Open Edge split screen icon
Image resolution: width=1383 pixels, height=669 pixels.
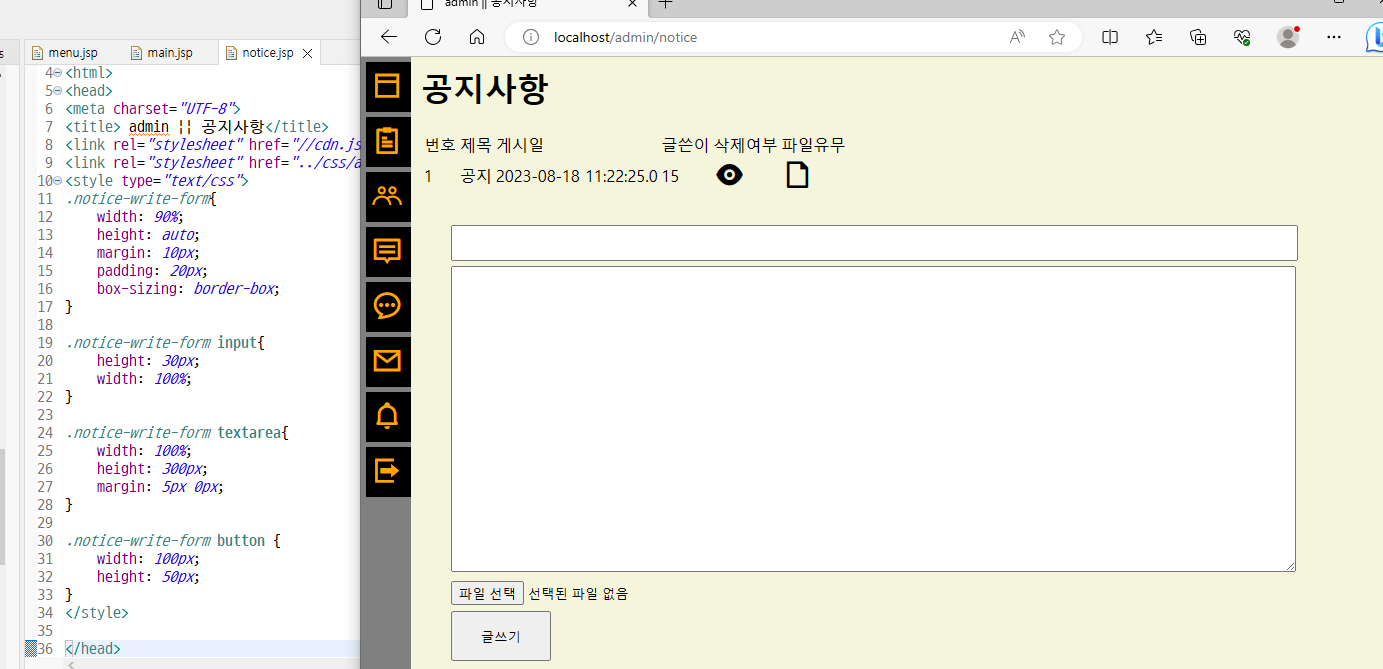(x=1110, y=37)
